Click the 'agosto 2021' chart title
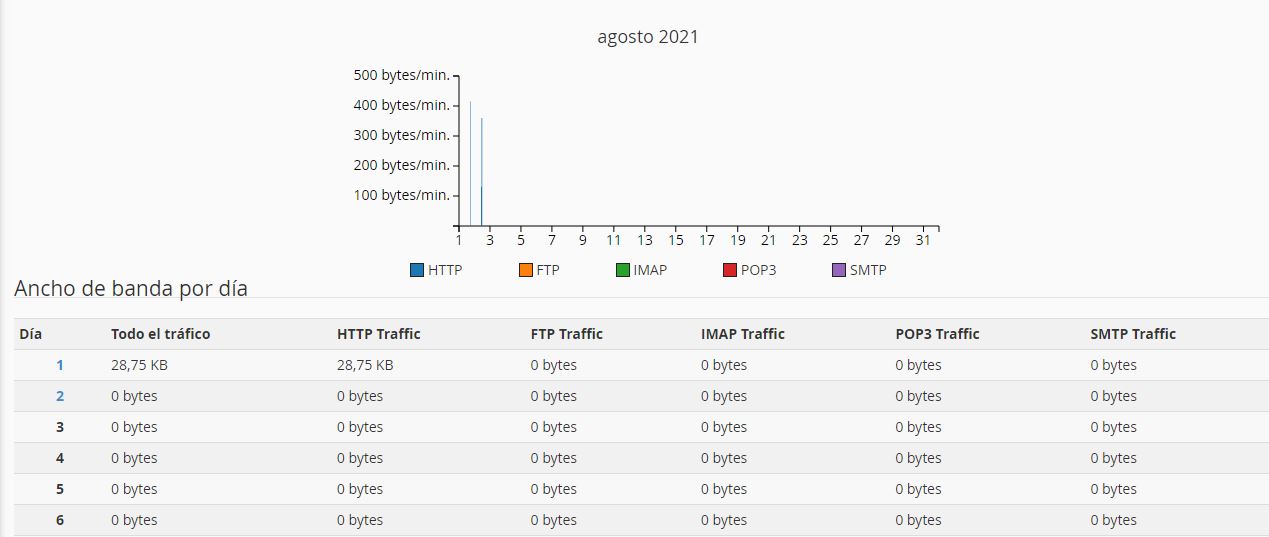This screenshot has height=537, width=1269. pos(648,37)
